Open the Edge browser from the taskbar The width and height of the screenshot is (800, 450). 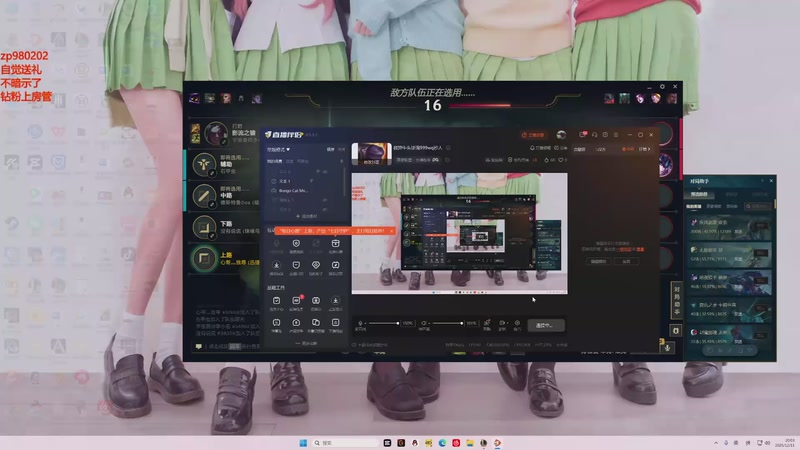coord(442,443)
